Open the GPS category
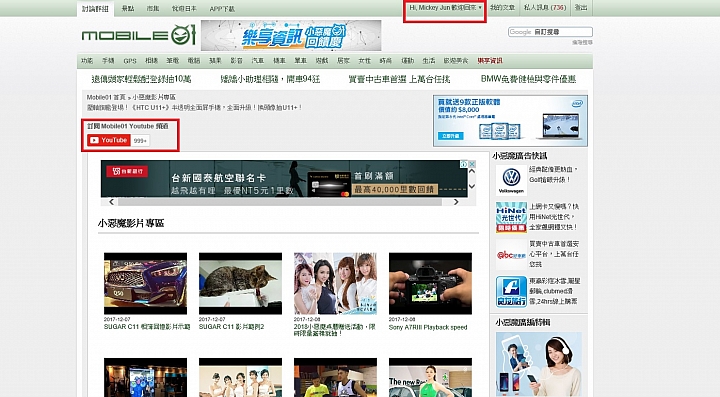 tap(130, 61)
